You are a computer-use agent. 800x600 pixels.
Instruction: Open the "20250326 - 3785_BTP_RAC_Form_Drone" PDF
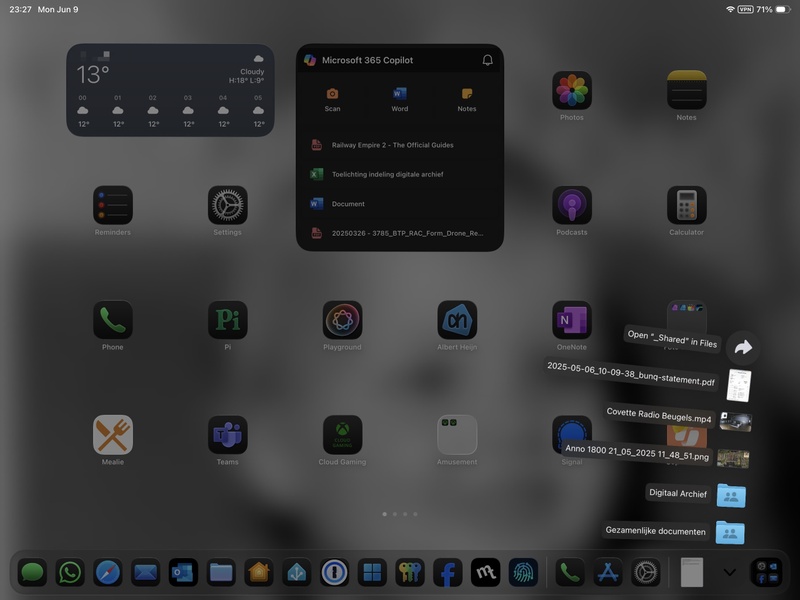click(399, 233)
